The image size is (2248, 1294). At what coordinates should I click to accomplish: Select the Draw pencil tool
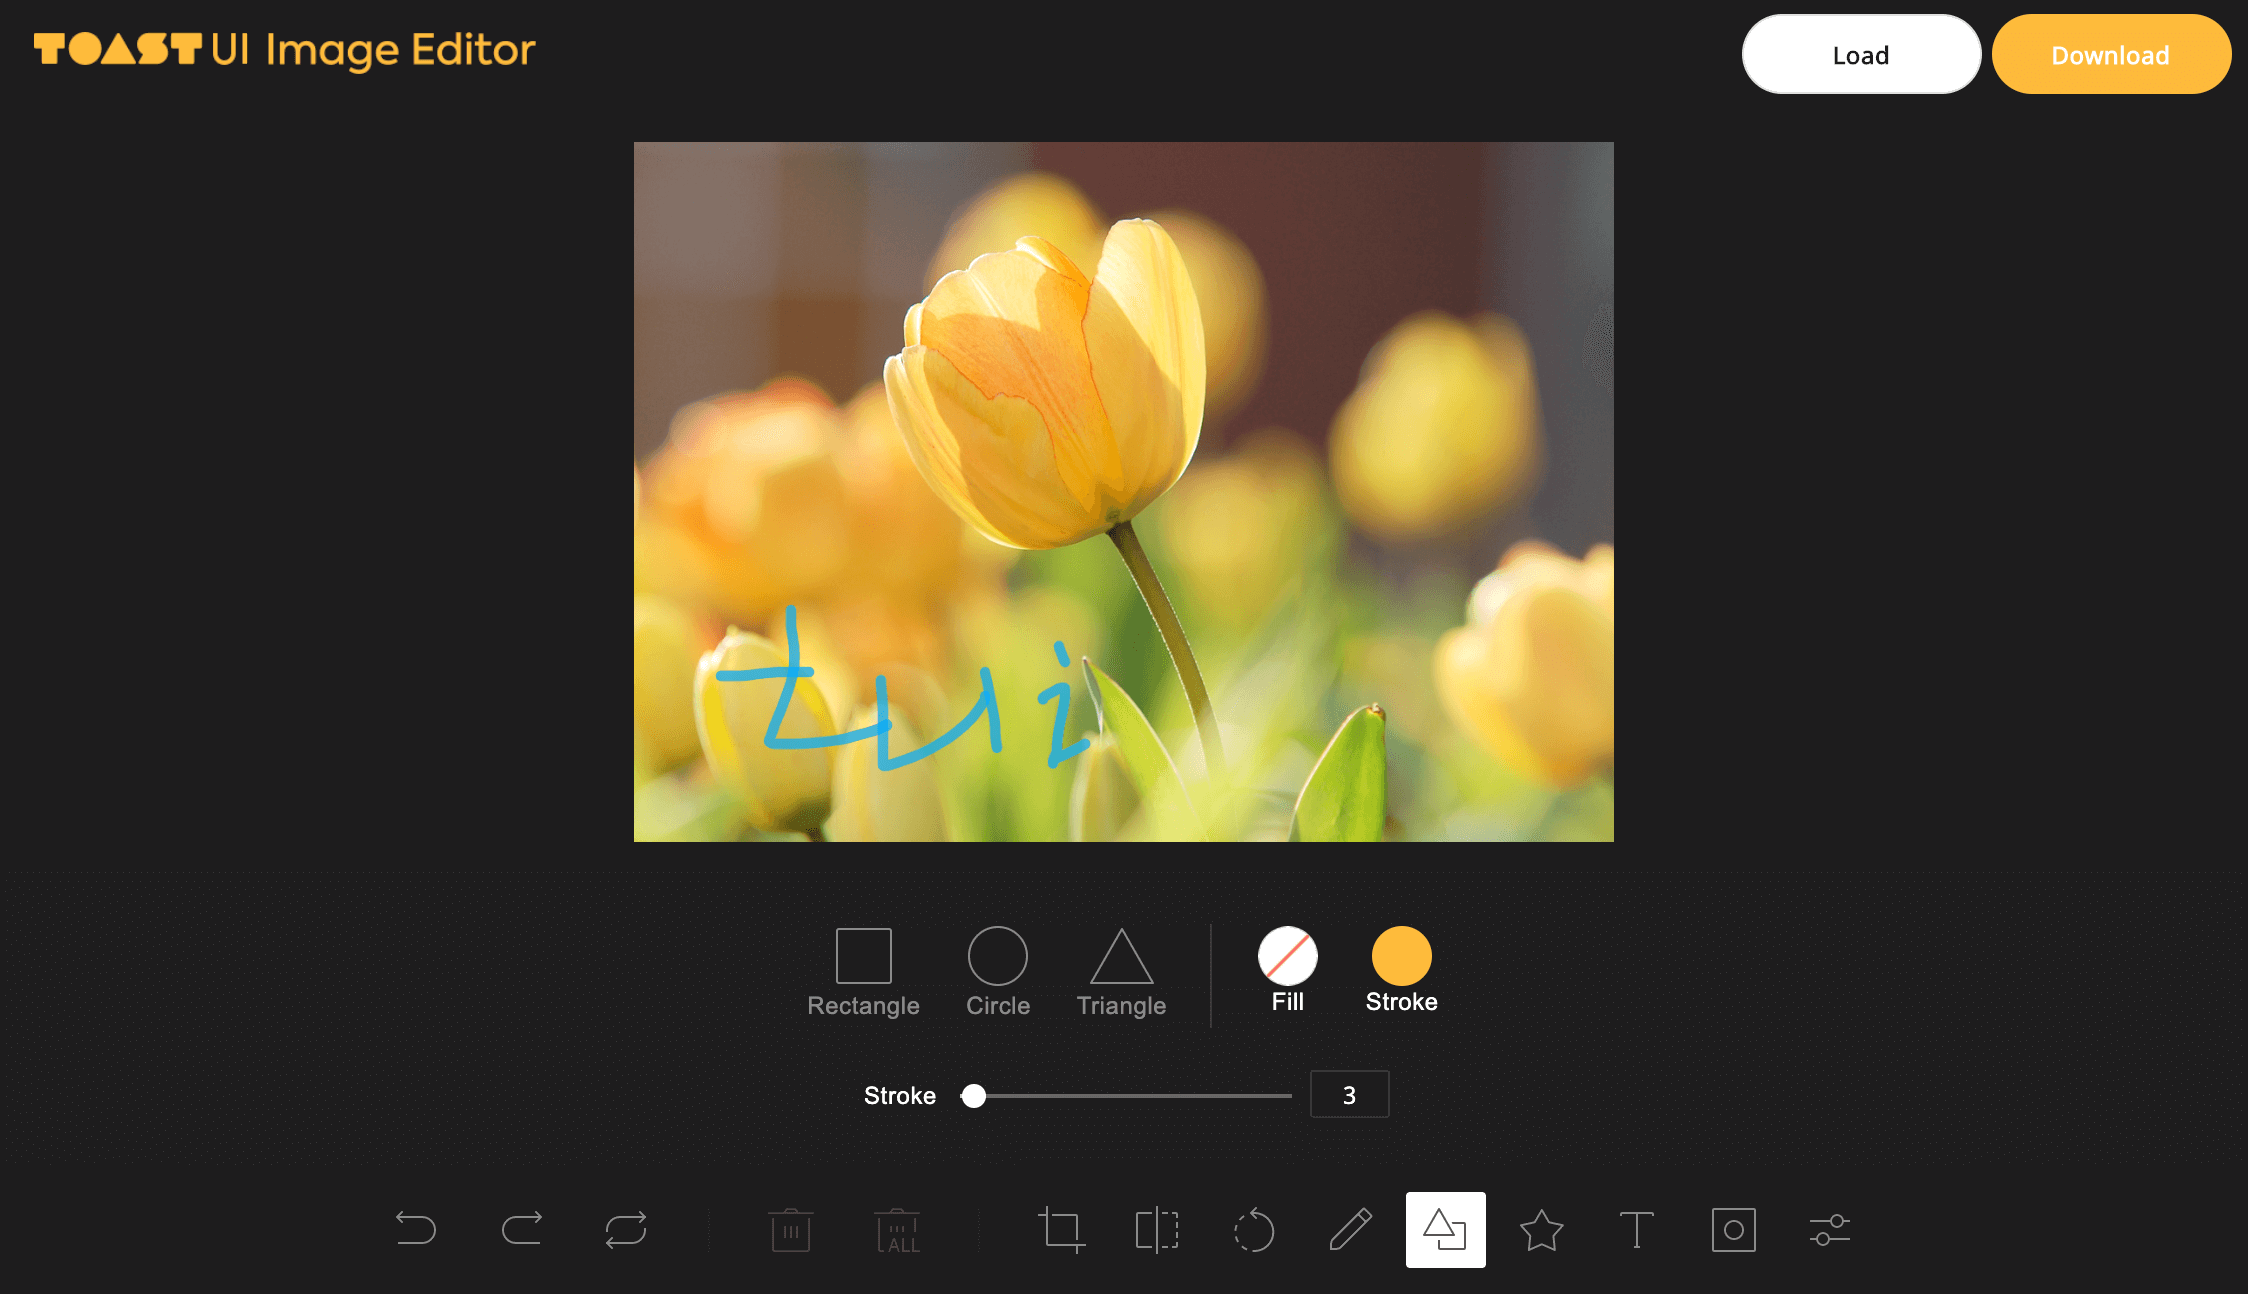point(1350,1229)
